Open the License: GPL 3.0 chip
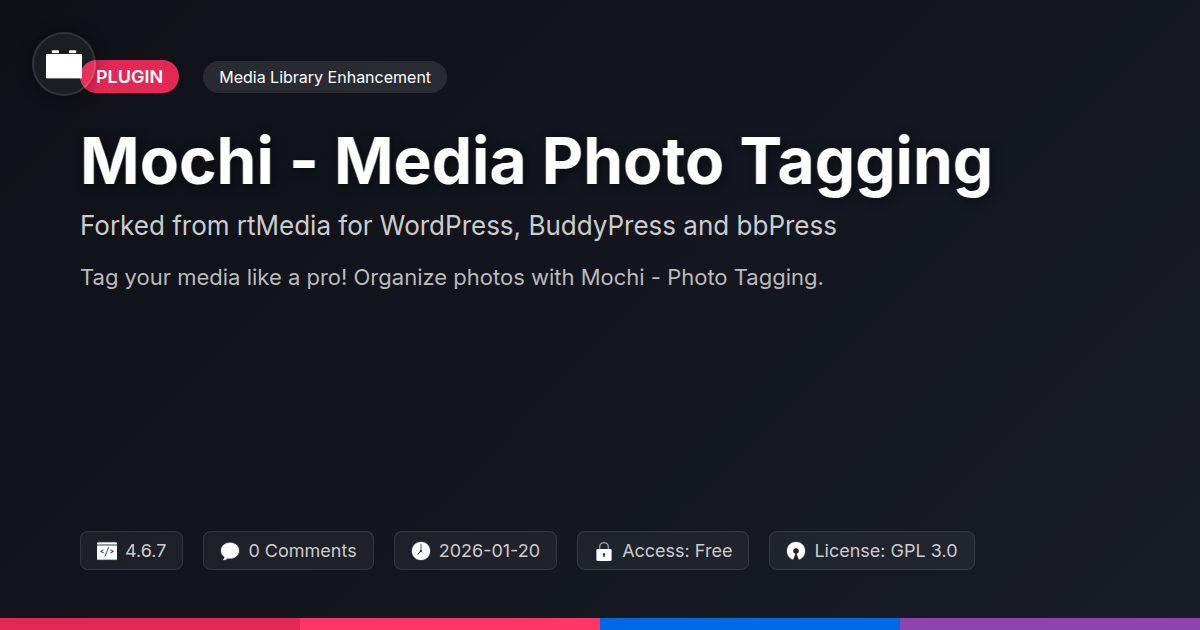The width and height of the screenshot is (1200, 630). (872, 551)
